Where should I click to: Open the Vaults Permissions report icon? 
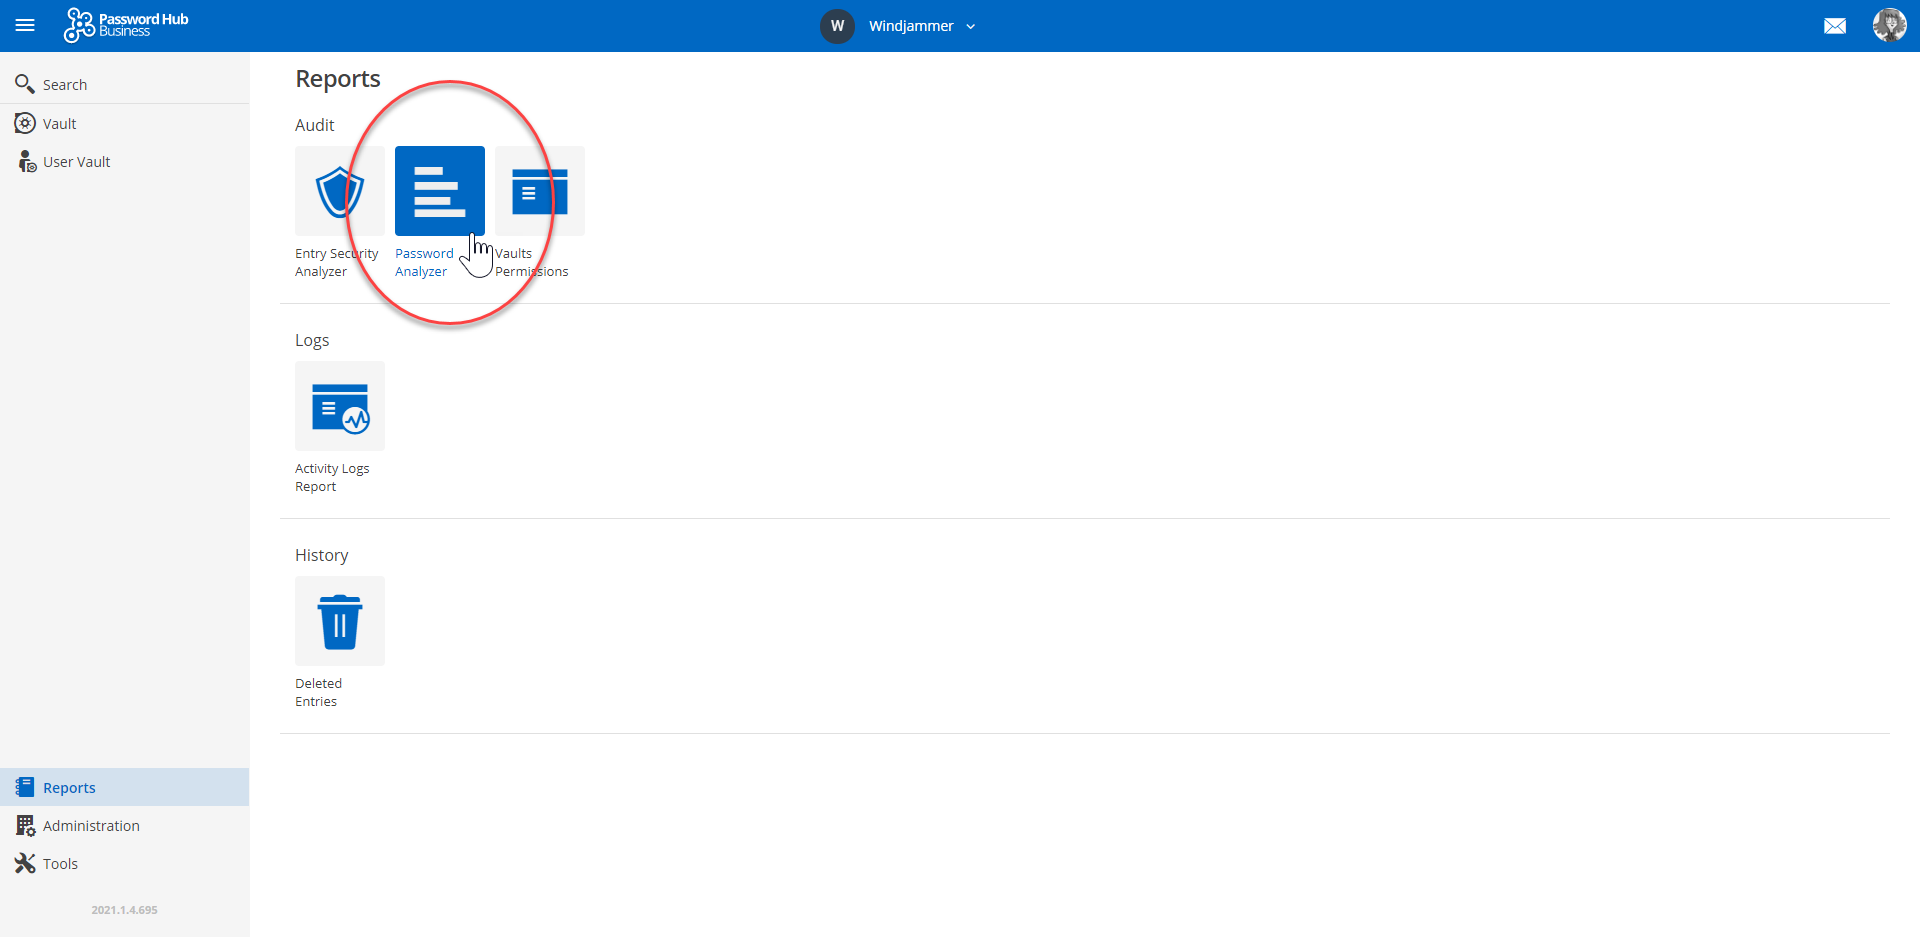click(540, 191)
